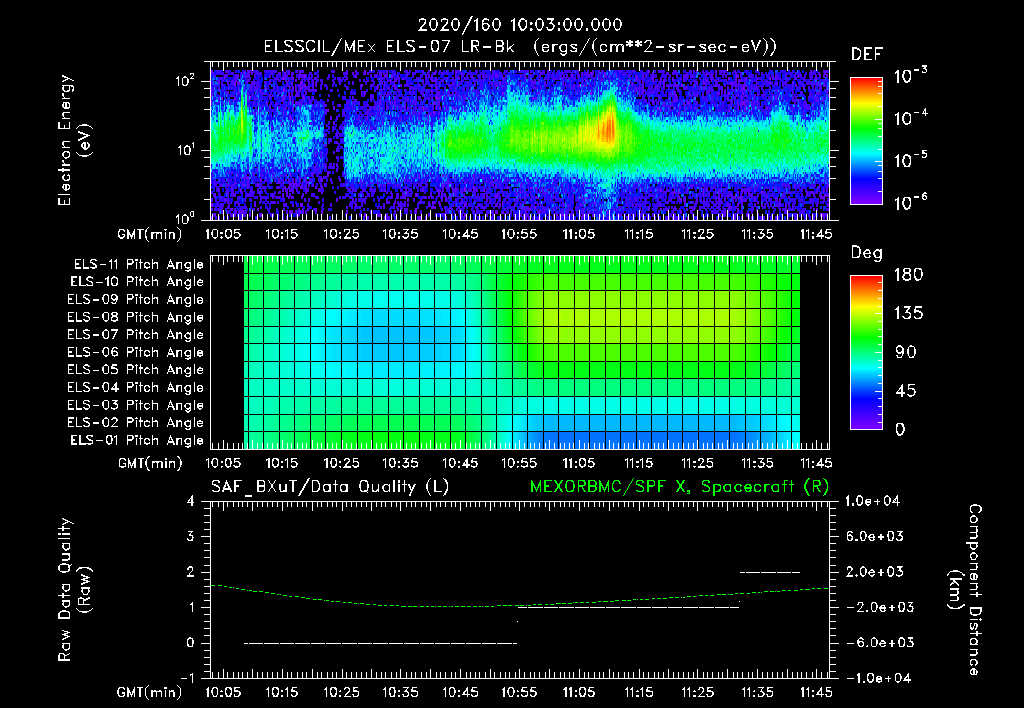Click the red peak in the spectrogram

(x=607, y=128)
